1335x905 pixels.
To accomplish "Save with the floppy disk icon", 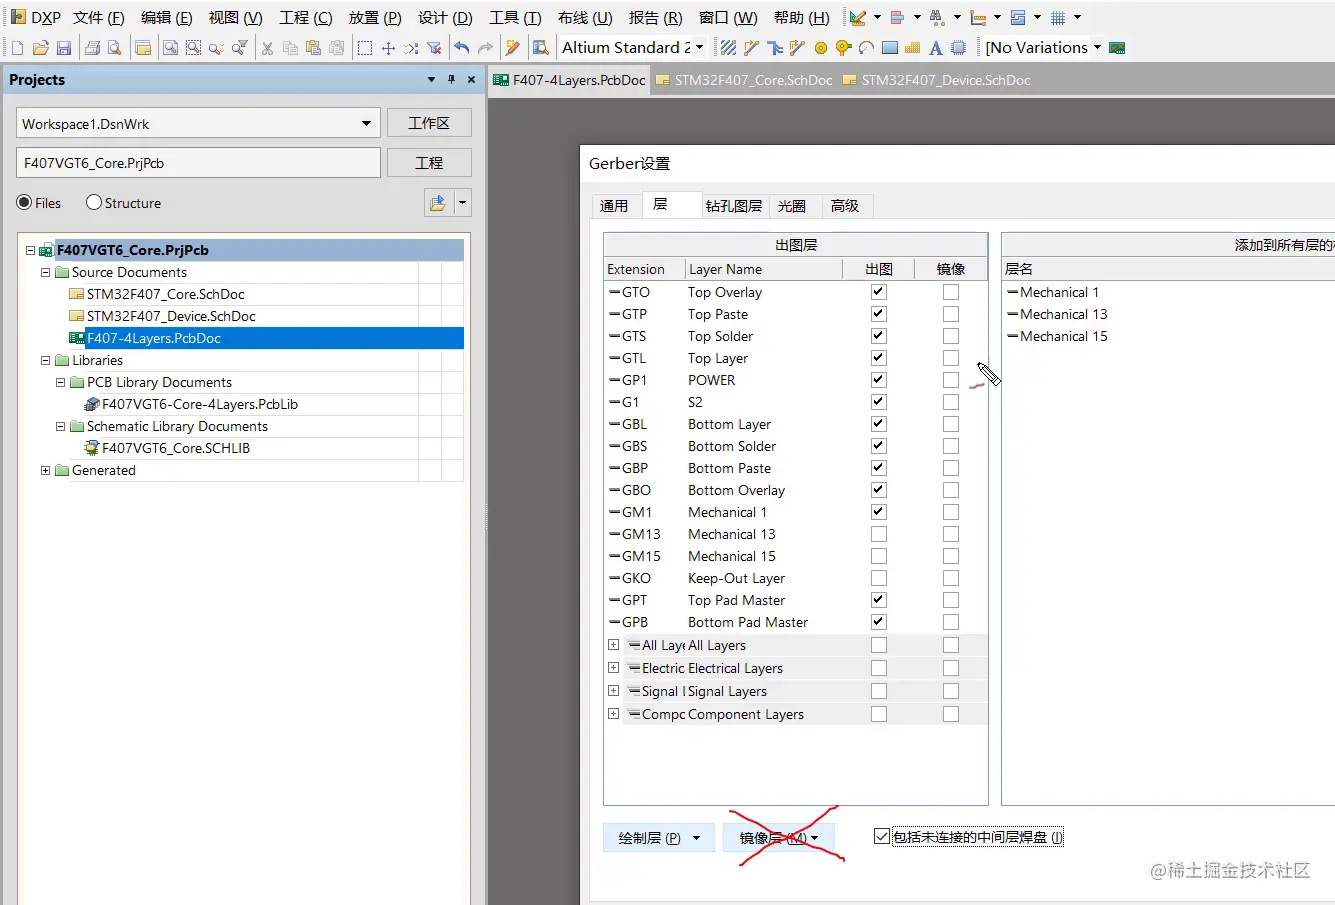I will (63, 48).
